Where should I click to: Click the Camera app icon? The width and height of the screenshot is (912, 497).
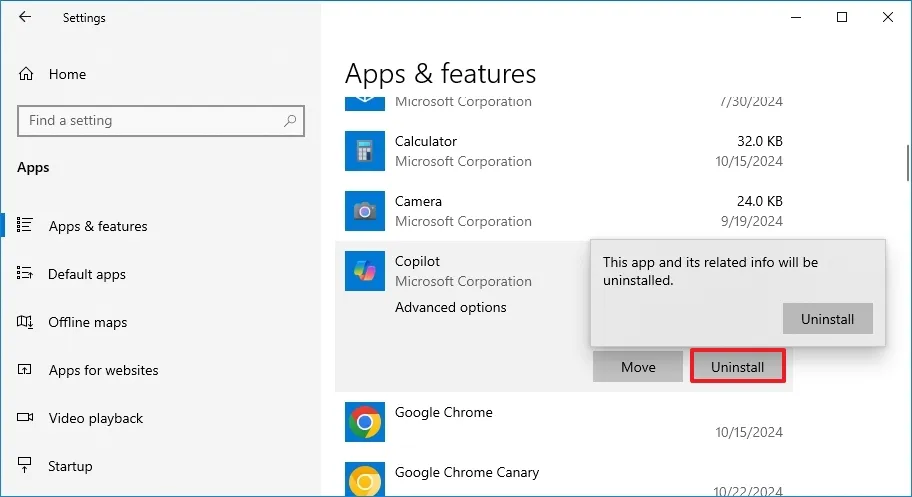tap(365, 211)
